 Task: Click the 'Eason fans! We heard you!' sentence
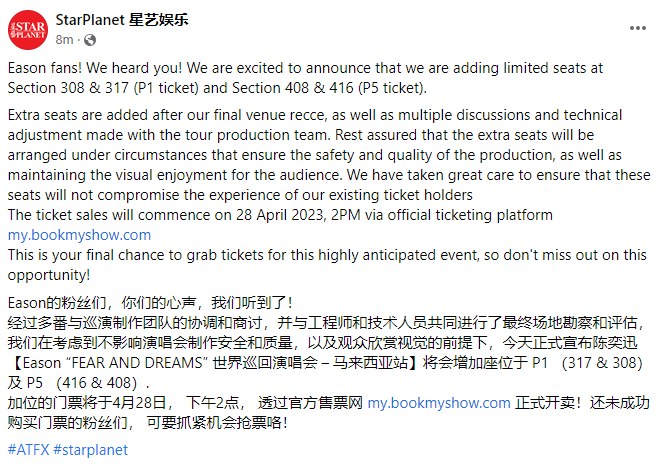95,68
